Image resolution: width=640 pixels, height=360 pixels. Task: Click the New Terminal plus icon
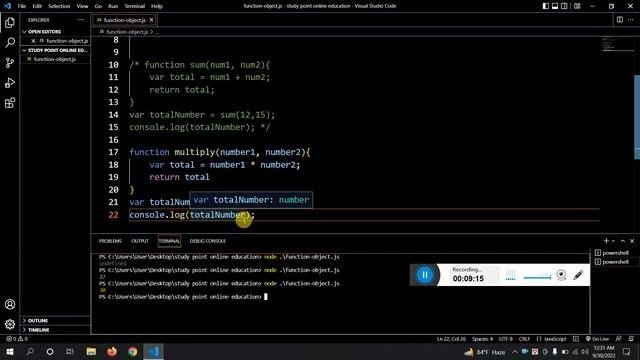click(606, 241)
